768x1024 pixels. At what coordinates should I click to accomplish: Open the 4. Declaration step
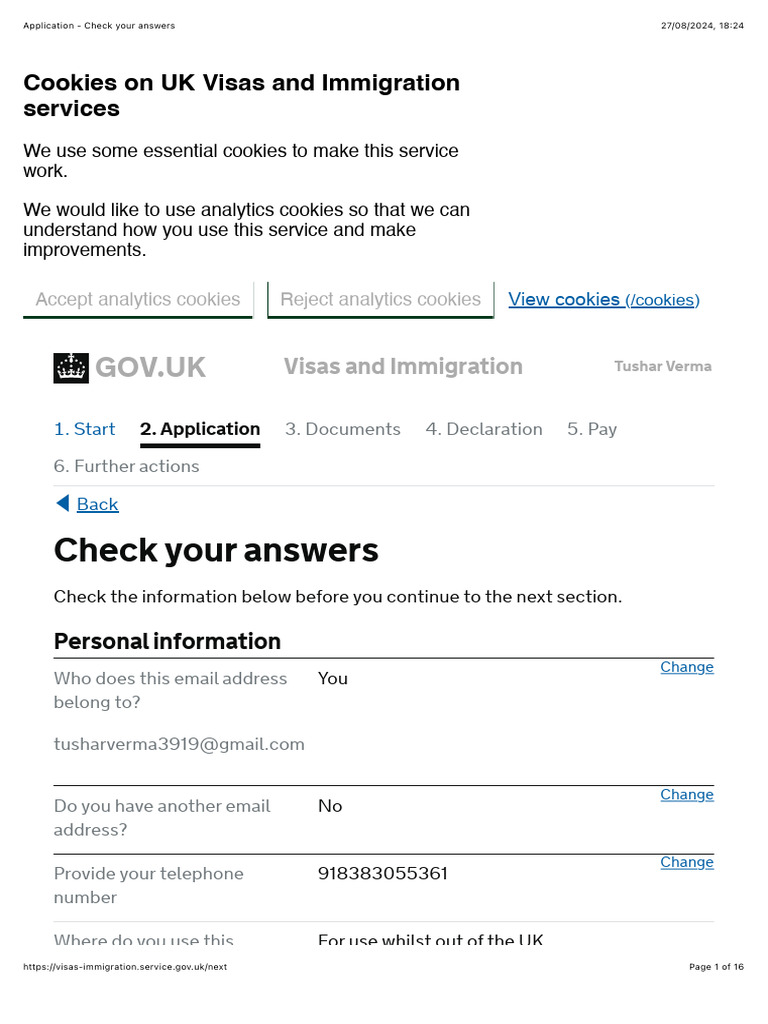tap(484, 429)
